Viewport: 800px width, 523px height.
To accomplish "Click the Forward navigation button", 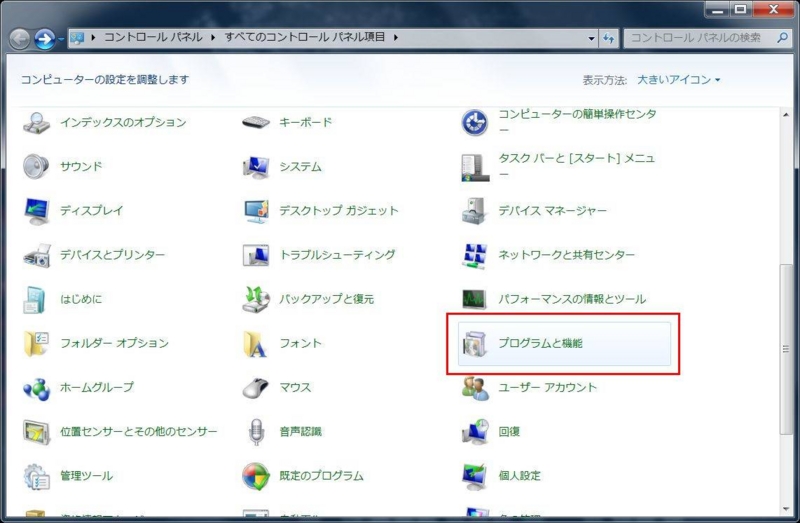I will (x=45, y=39).
